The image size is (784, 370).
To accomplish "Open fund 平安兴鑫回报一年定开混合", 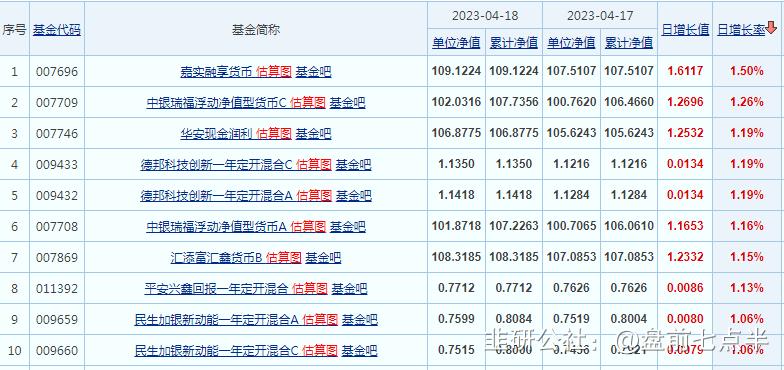I will point(216,289).
